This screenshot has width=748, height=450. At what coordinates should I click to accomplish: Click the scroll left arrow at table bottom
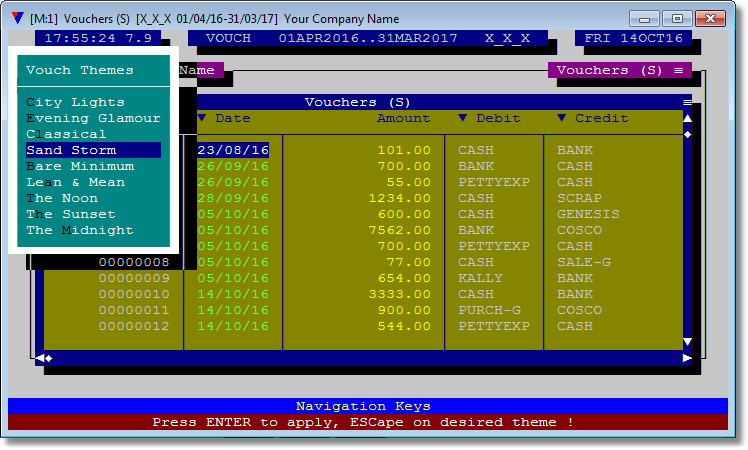click(40, 358)
